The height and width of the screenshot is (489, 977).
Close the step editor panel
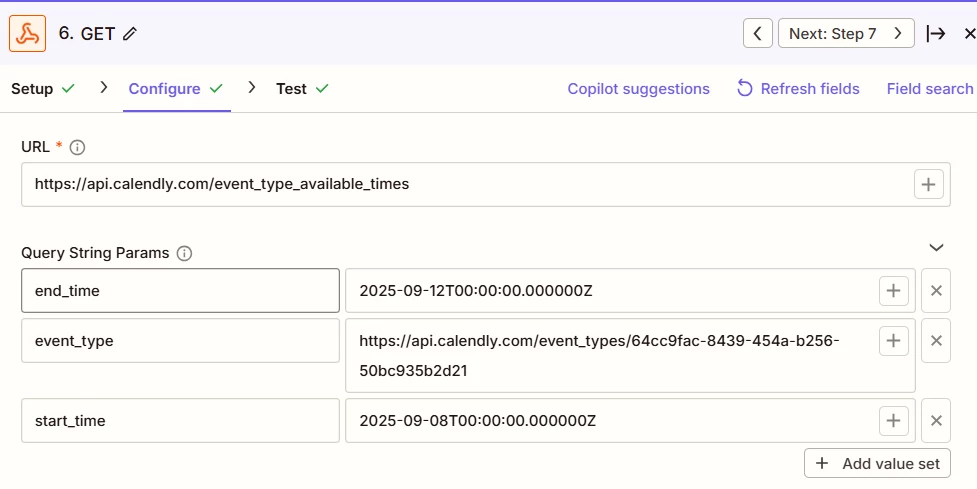pos(970,34)
